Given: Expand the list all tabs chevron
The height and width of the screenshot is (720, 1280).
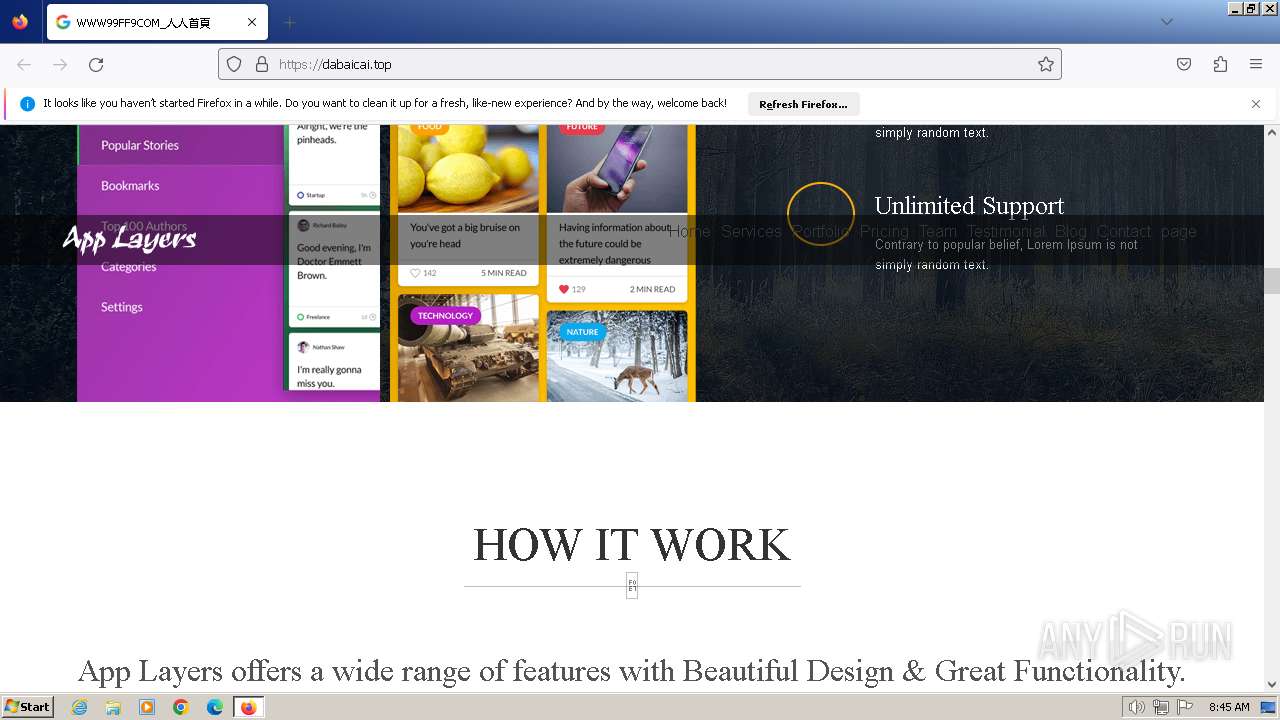Looking at the screenshot, I should pyautogui.click(x=1166, y=22).
